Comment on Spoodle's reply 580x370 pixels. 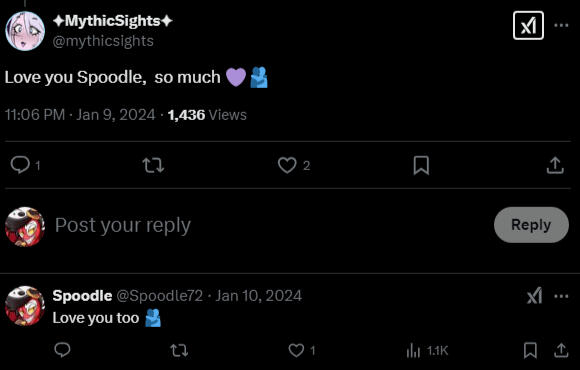click(x=62, y=350)
